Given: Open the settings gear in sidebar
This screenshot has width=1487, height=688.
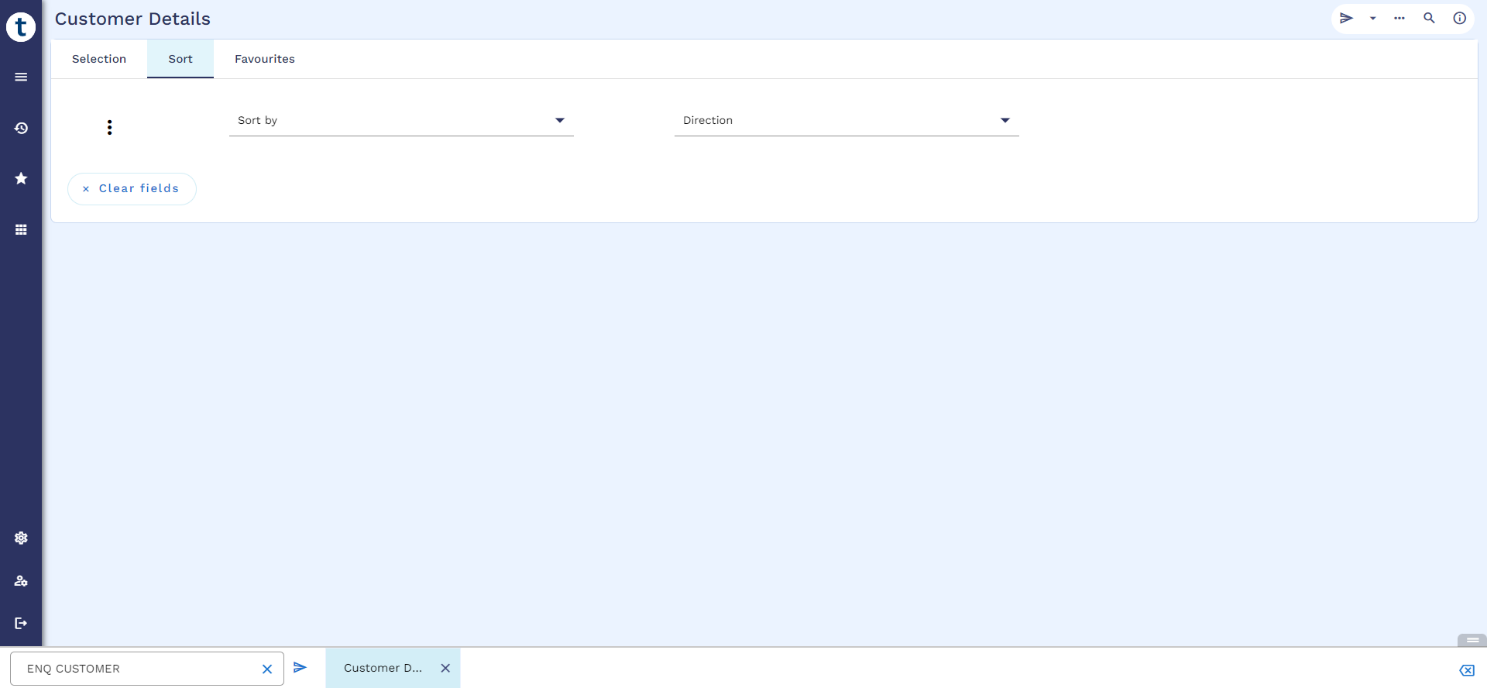Looking at the screenshot, I should pyautogui.click(x=21, y=538).
